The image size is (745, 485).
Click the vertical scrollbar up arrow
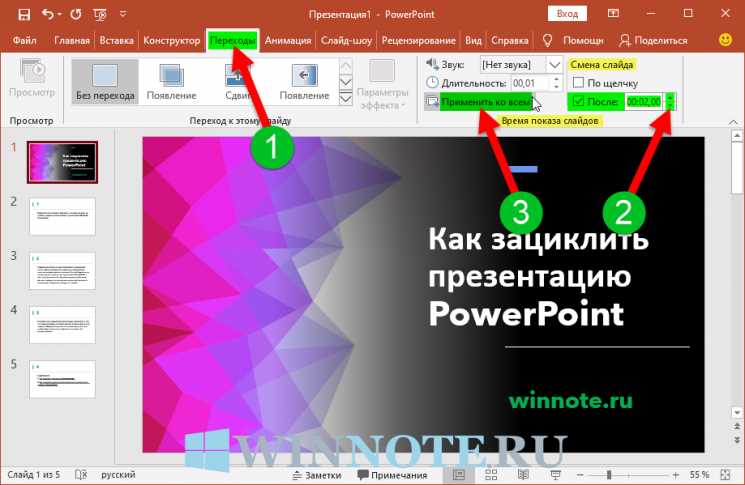(736, 137)
